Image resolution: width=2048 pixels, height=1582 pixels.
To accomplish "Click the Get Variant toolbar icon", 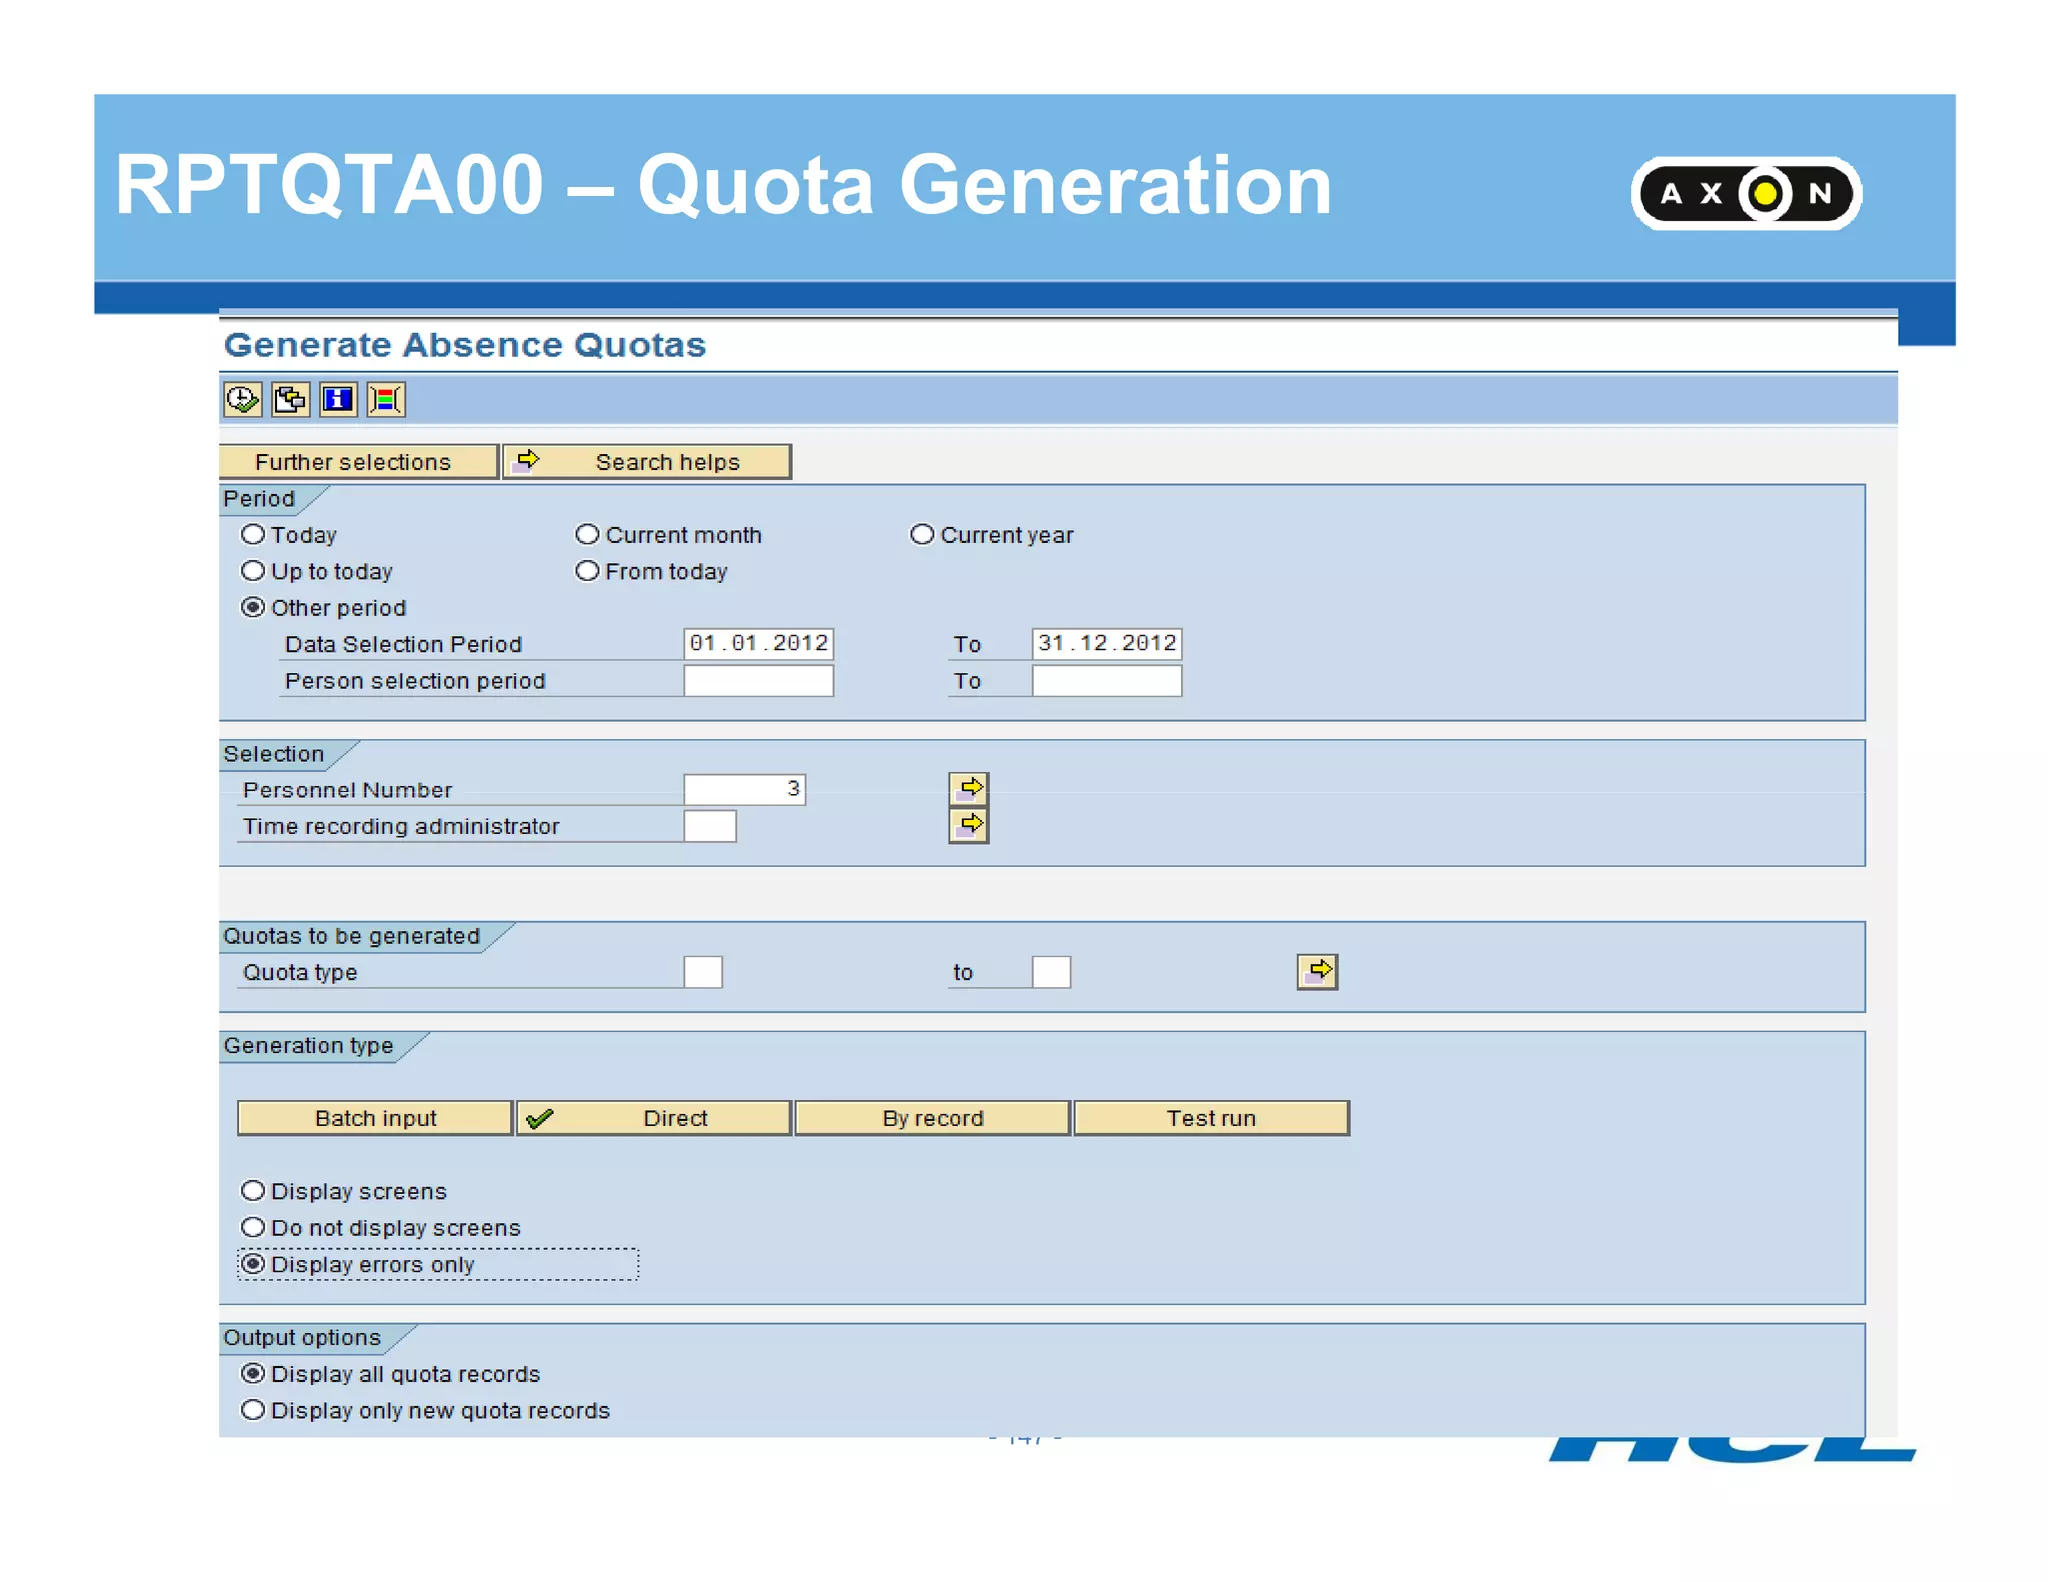I will (x=290, y=400).
